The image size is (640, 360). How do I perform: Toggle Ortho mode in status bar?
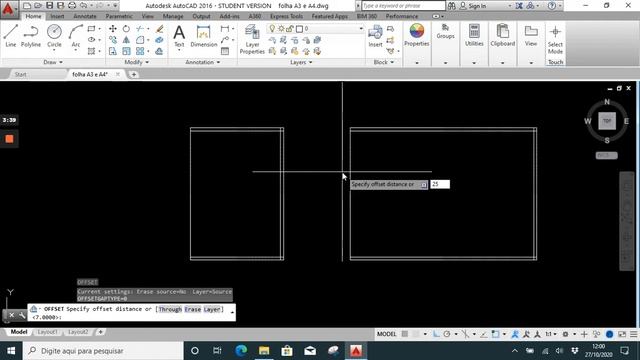click(x=436, y=334)
